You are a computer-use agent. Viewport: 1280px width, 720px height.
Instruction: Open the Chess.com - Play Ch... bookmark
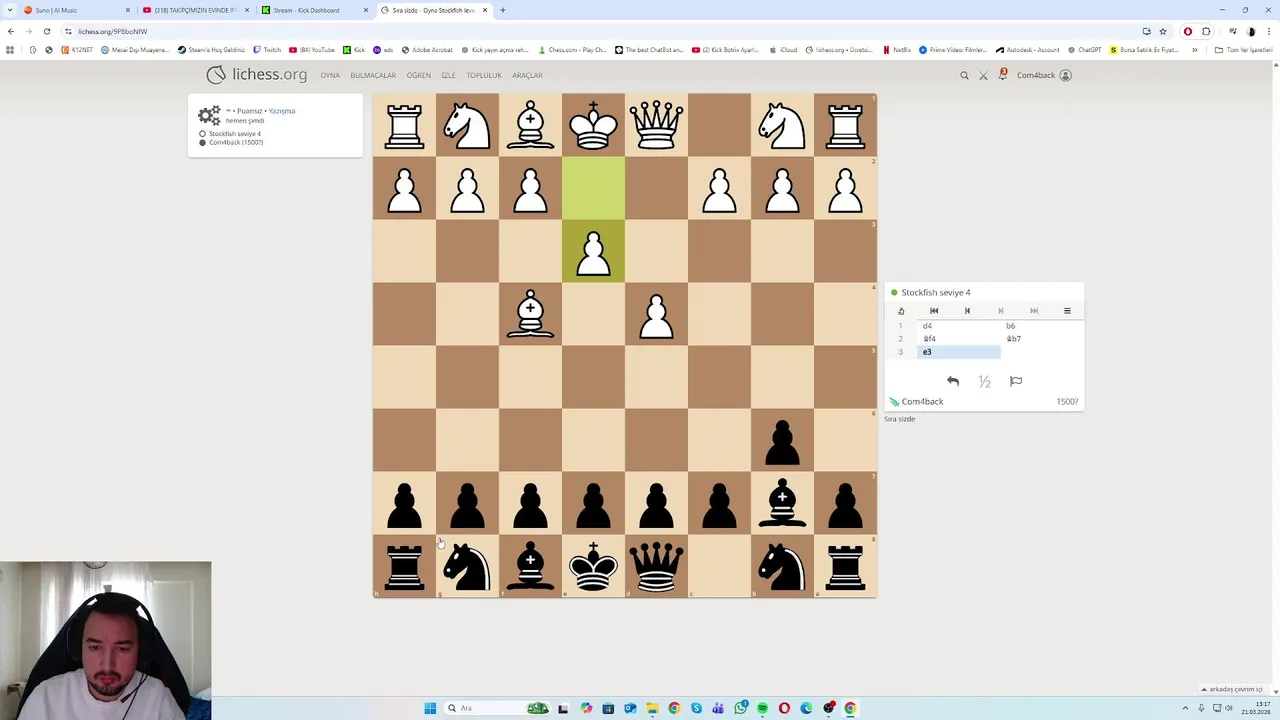(572, 50)
